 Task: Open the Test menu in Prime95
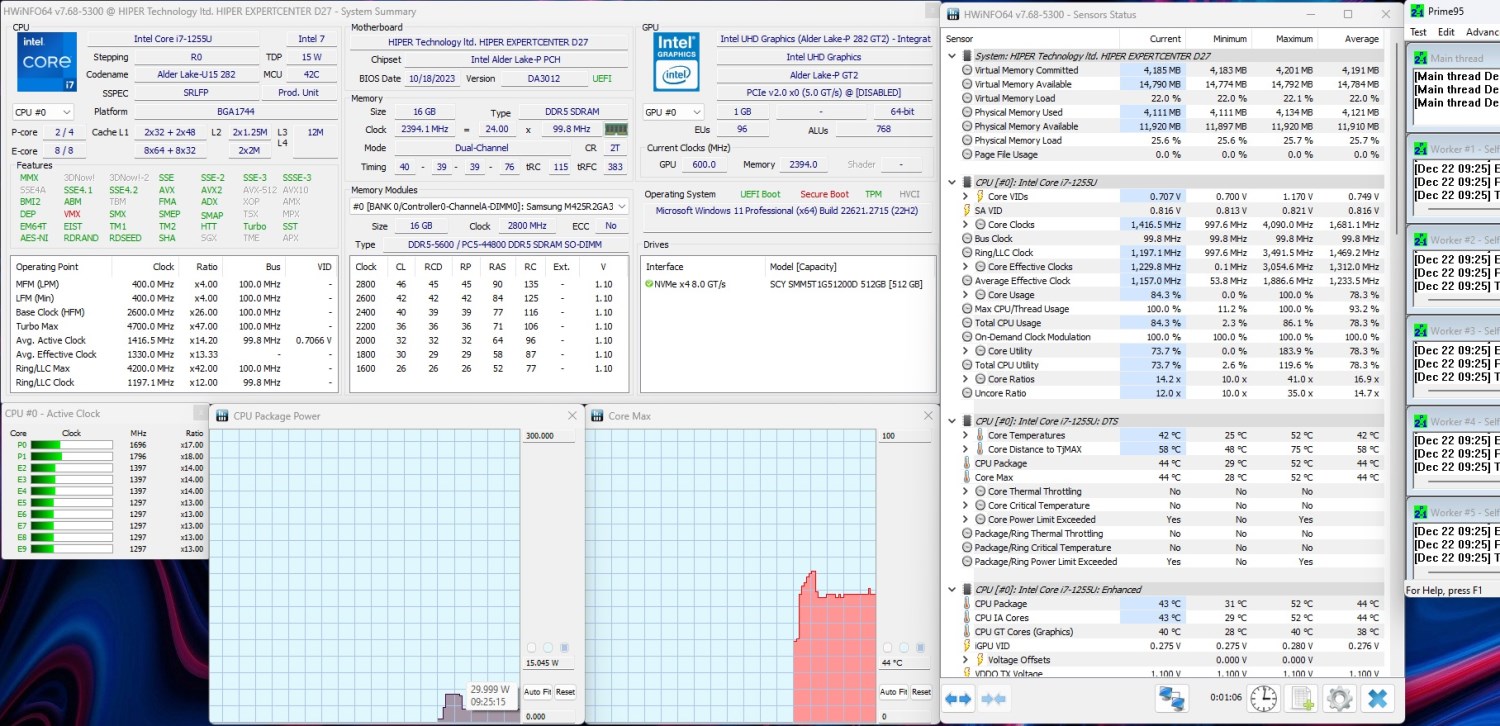(1418, 32)
